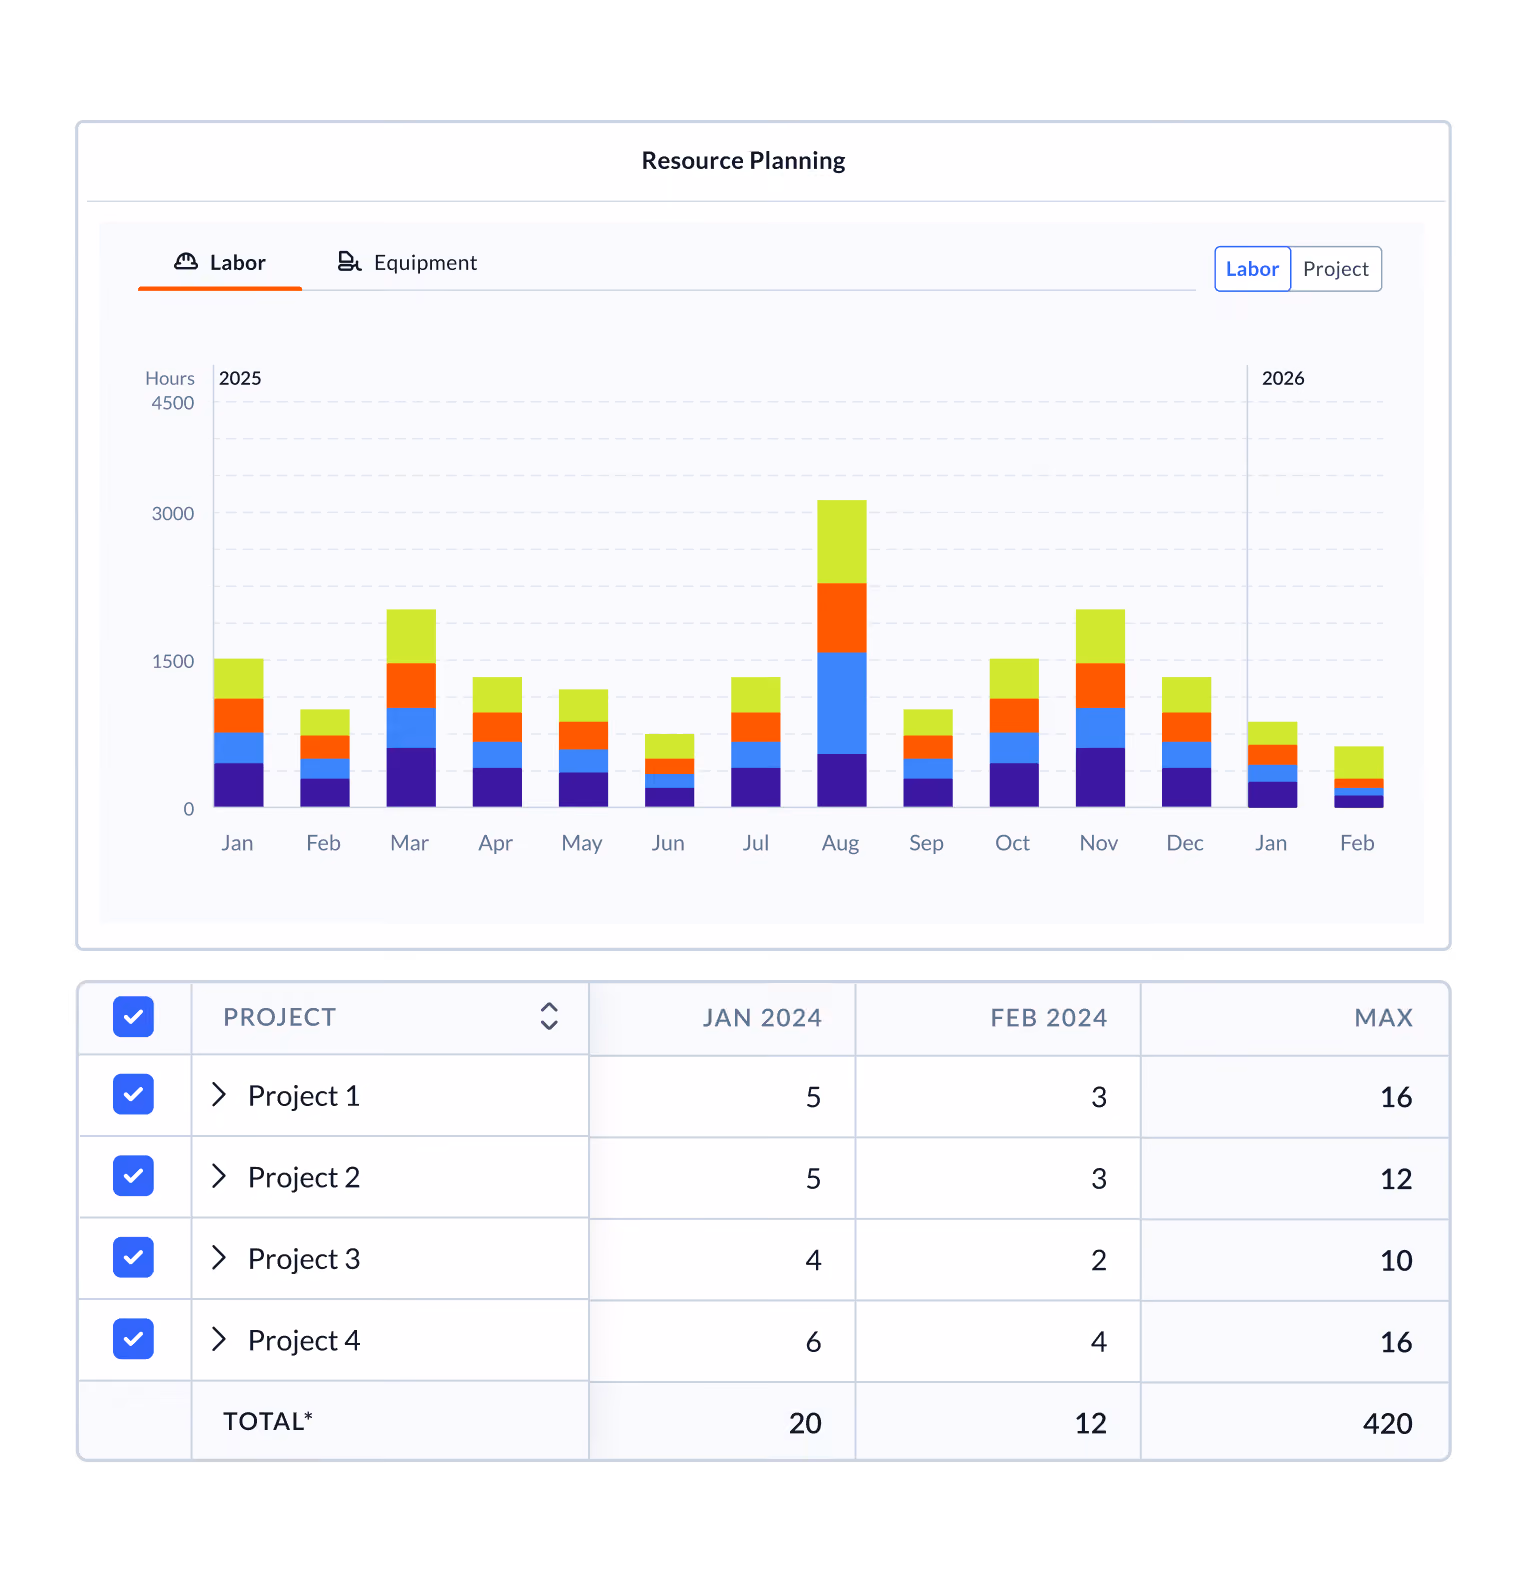Expand Project 2 using its chevron
Image resolution: width=1526 pixels, height=1584 pixels.
click(x=219, y=1176)
